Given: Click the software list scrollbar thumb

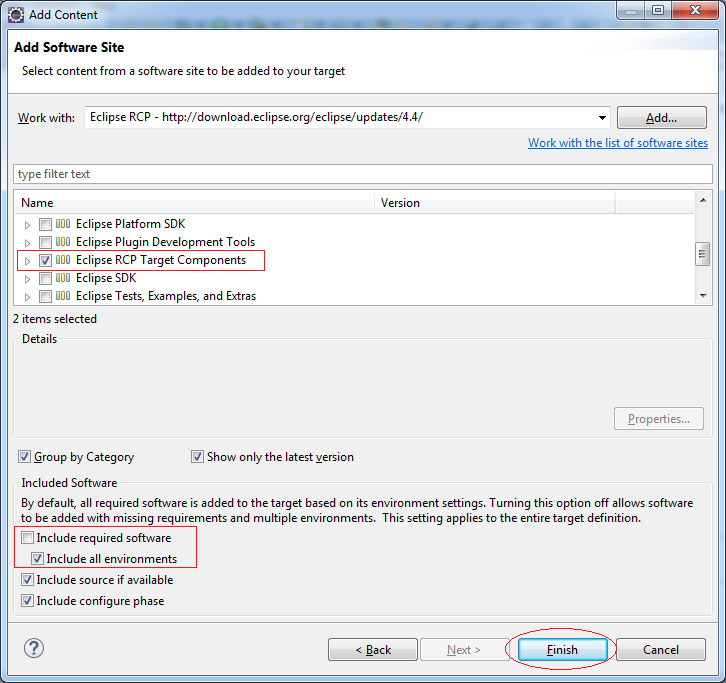Looking at the screenshot, I should coord(702,254).
